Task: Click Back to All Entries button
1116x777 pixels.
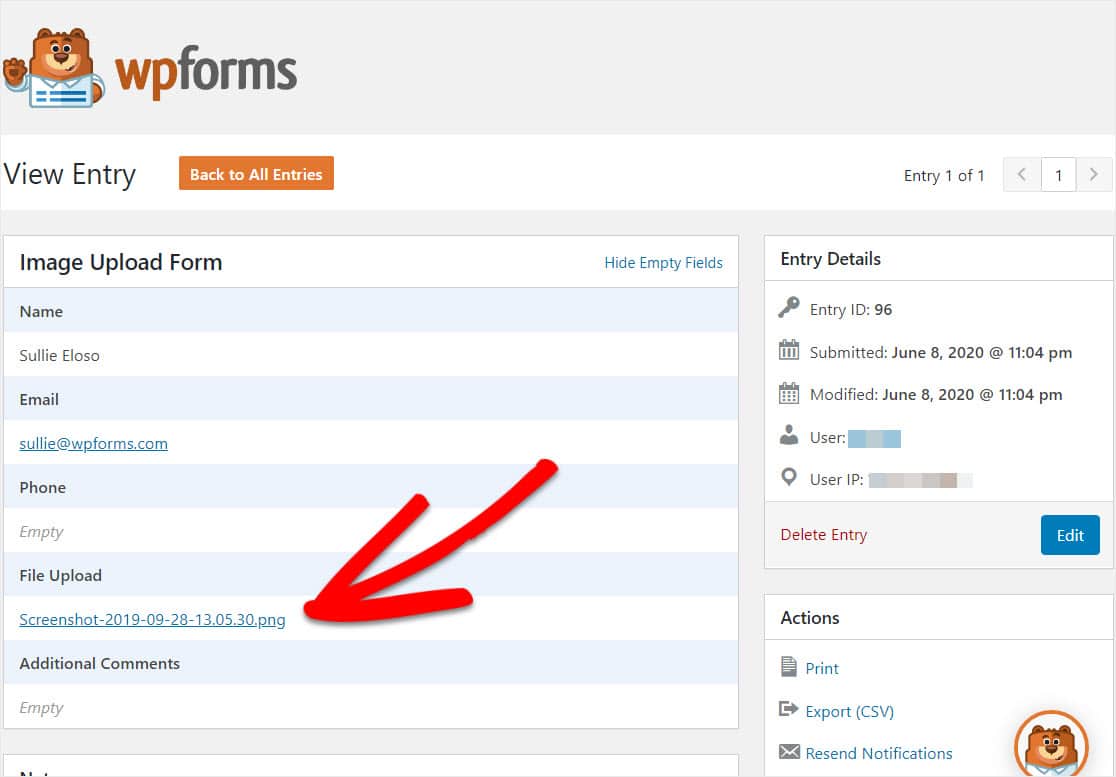Action: coord(256,174)
